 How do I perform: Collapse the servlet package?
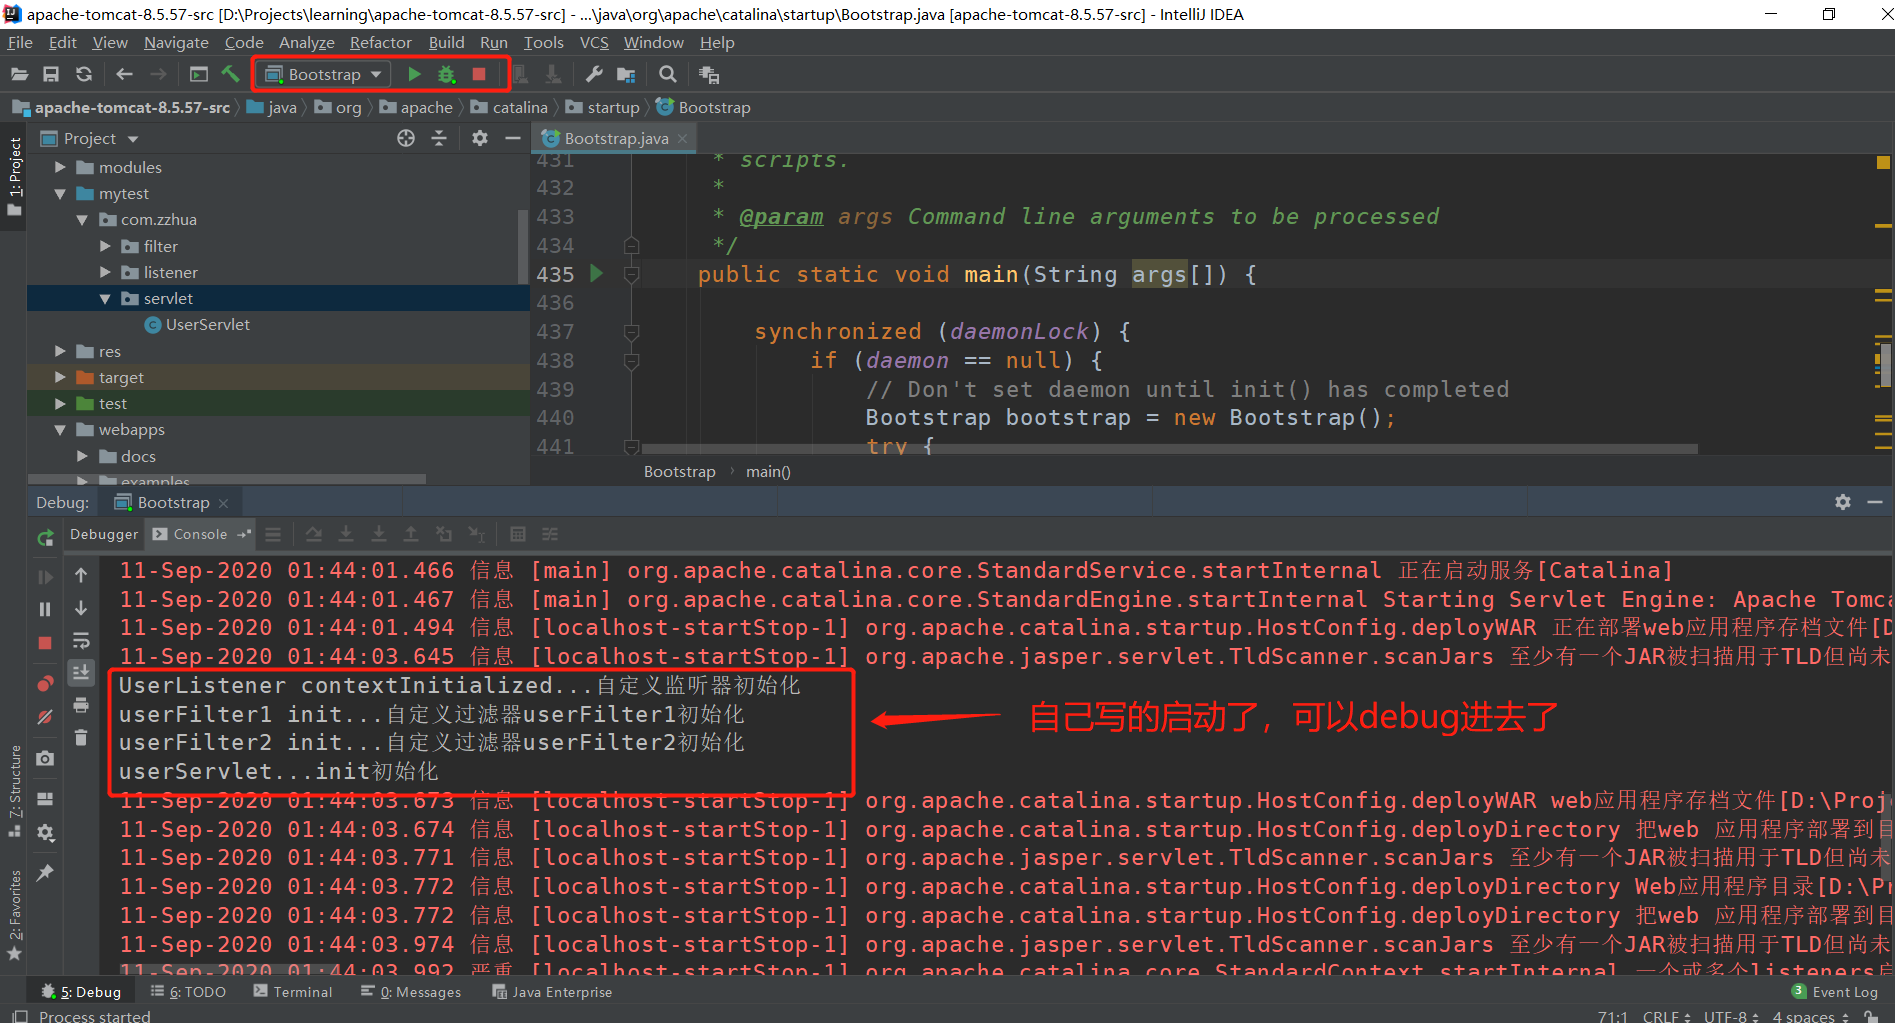point(105,299)
